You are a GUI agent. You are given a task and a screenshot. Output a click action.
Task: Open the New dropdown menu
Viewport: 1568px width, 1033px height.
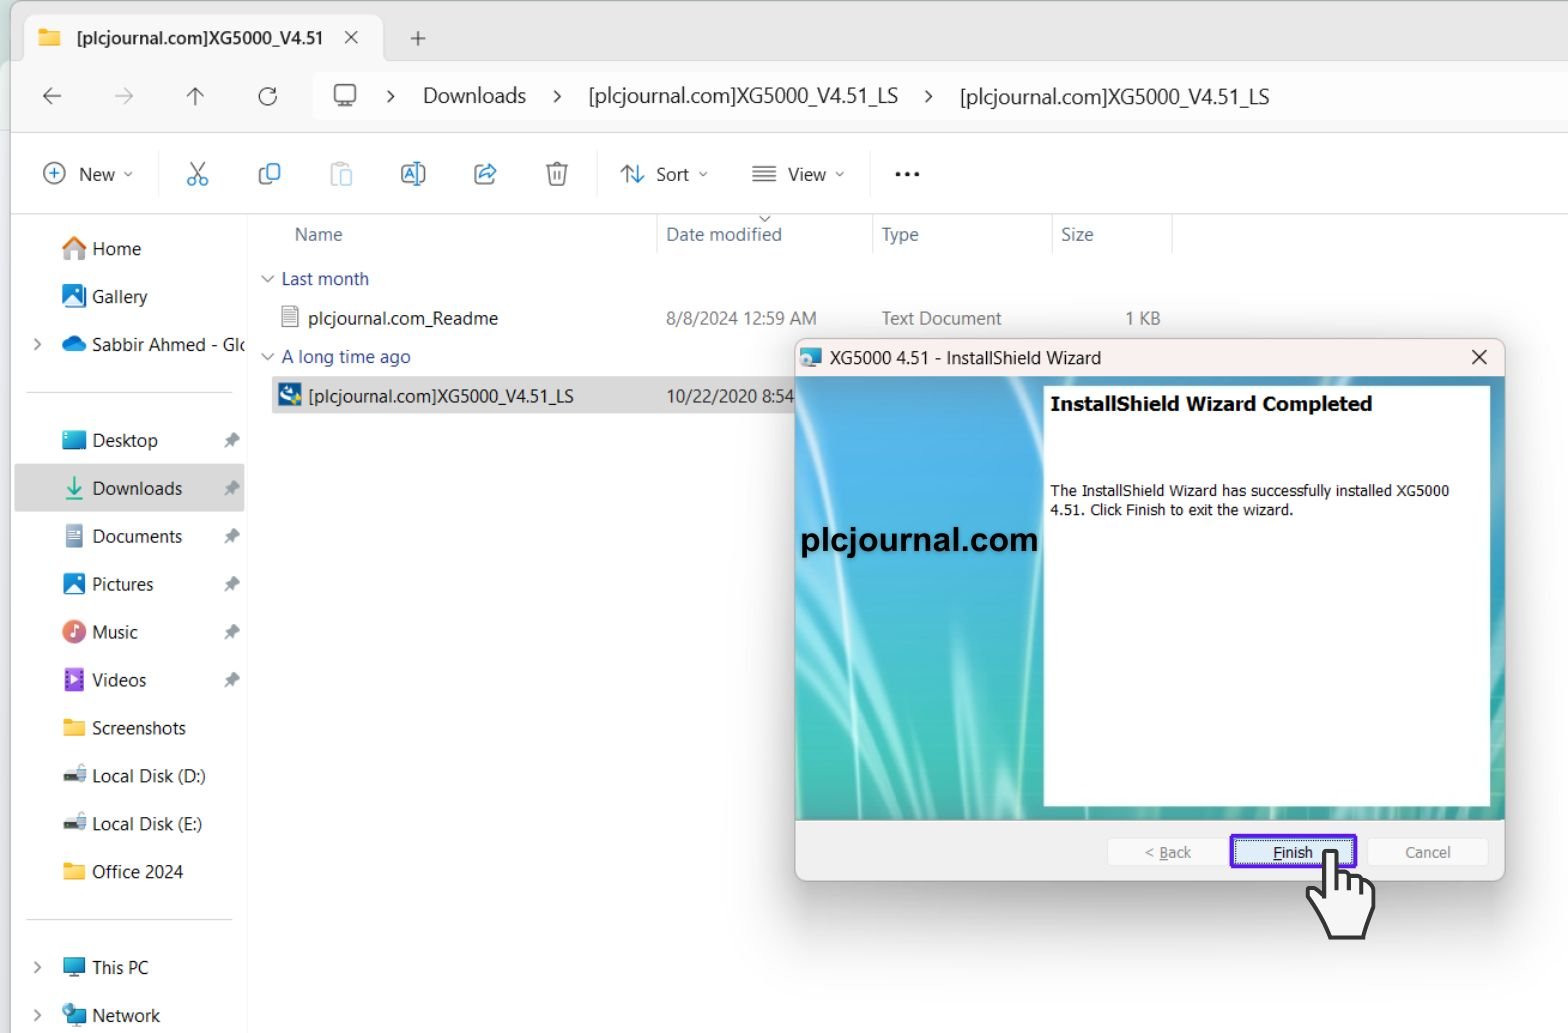click(88, 174)
